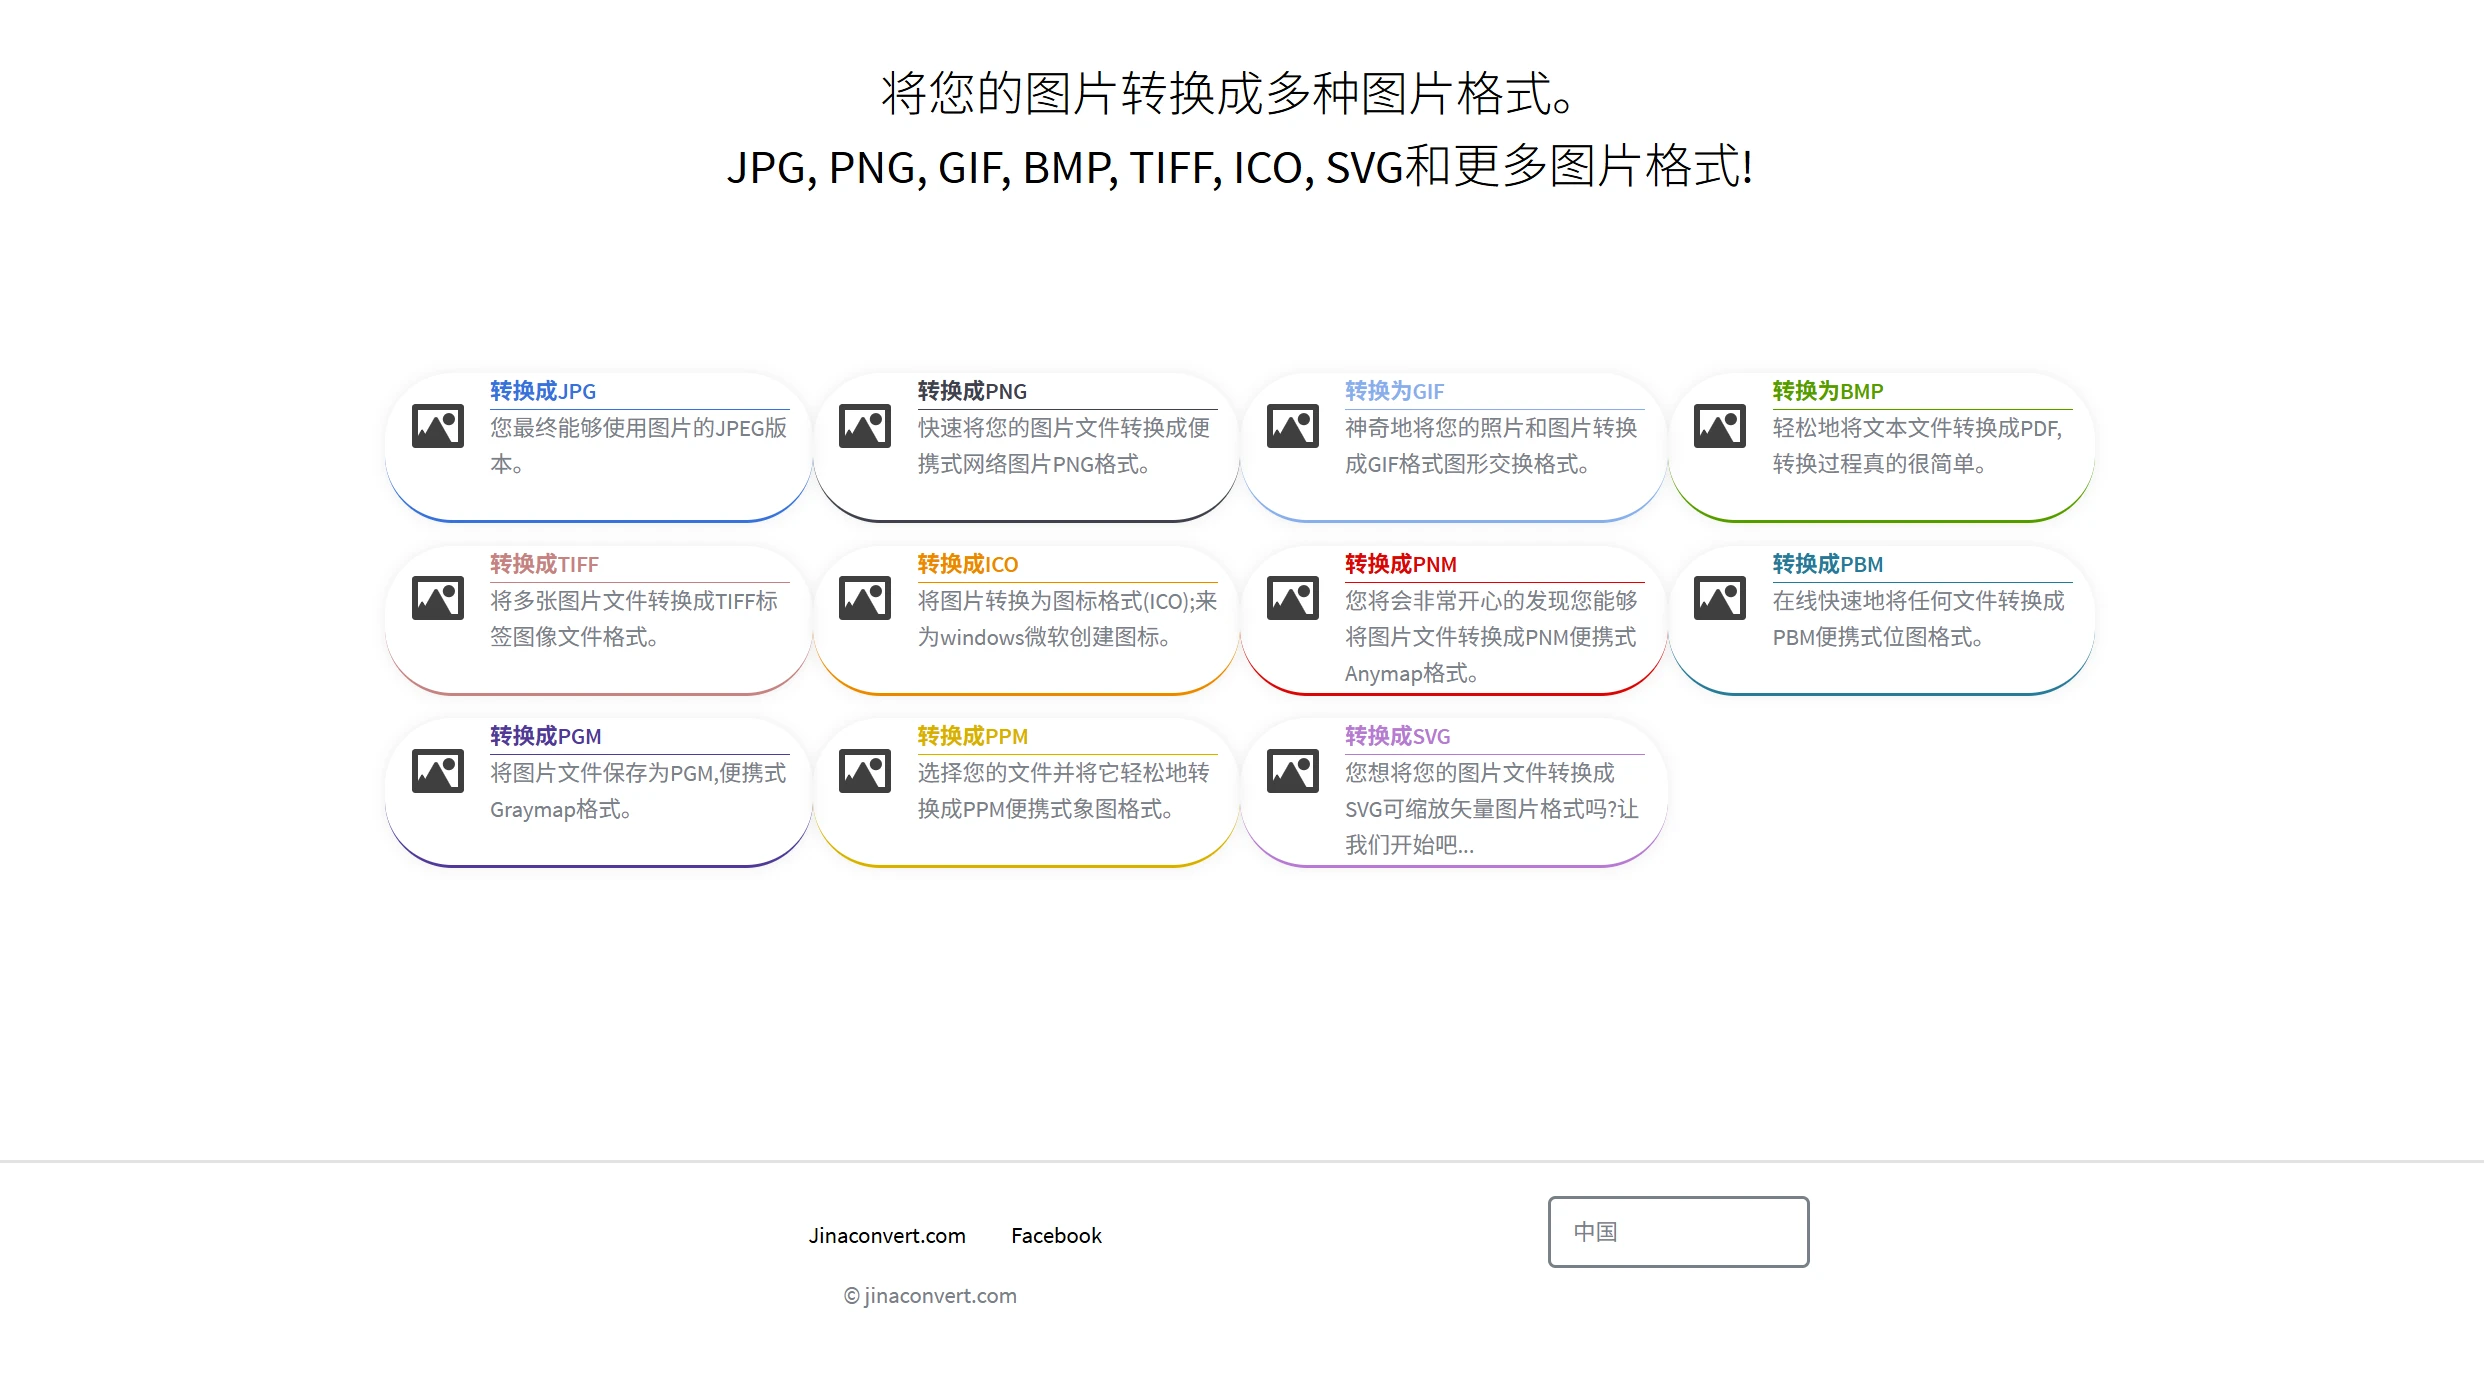Click the picture icon in the BMP card
2484x1387 pixels.
(1720, 426)
